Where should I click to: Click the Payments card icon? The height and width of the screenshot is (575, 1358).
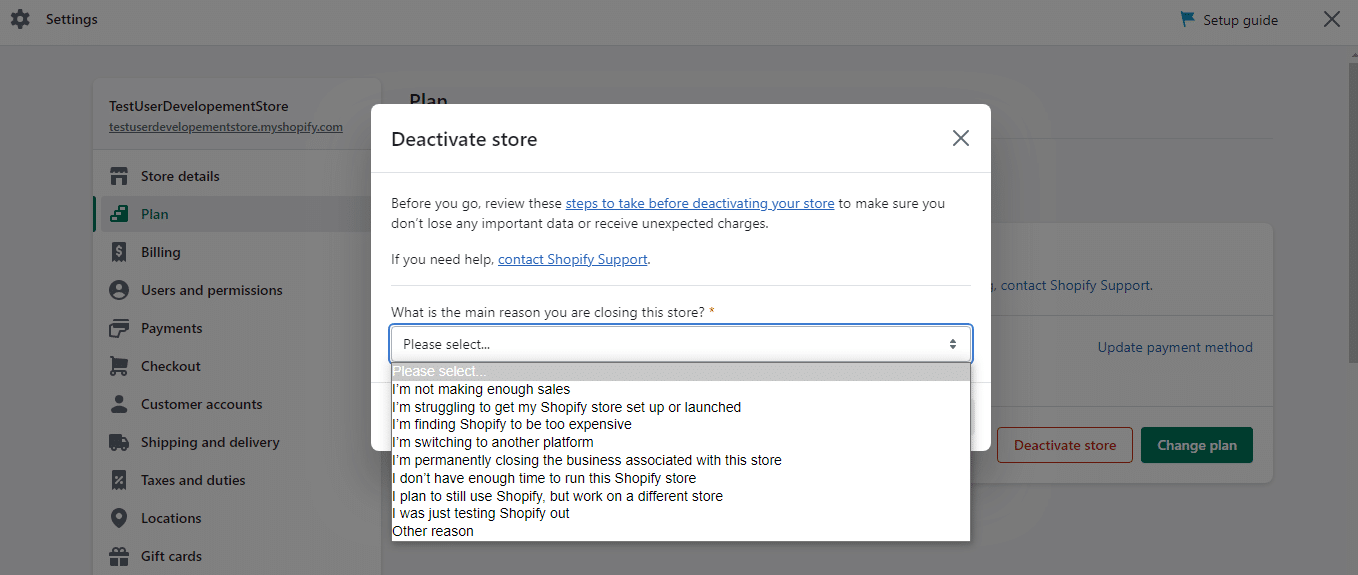[x=119, y=328]
